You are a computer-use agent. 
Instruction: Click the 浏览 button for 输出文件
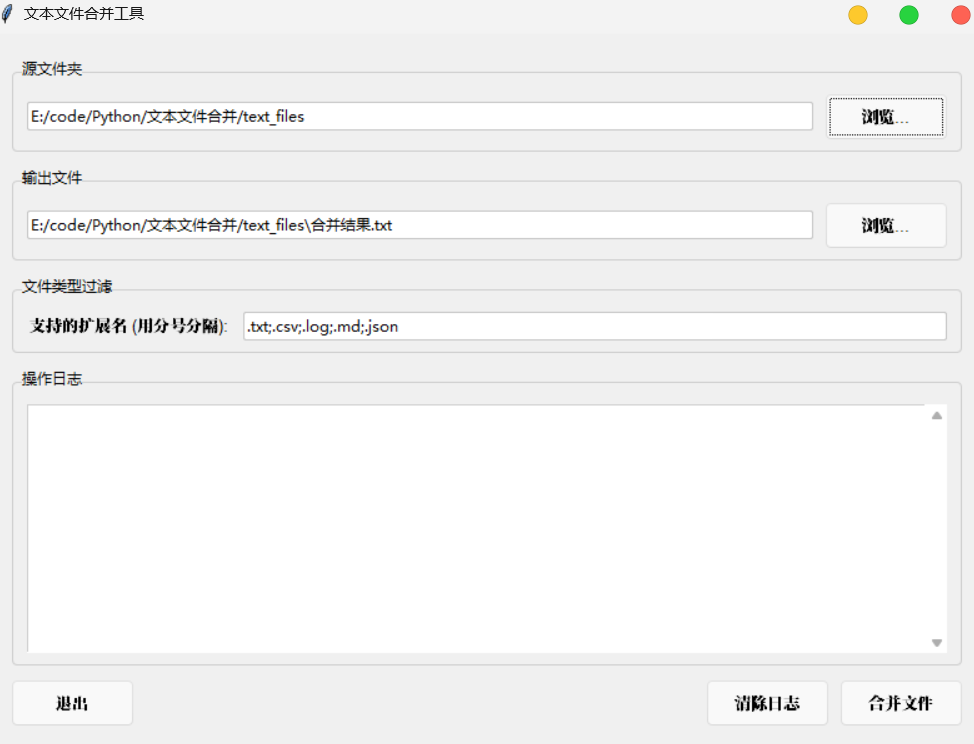(886, 225)
